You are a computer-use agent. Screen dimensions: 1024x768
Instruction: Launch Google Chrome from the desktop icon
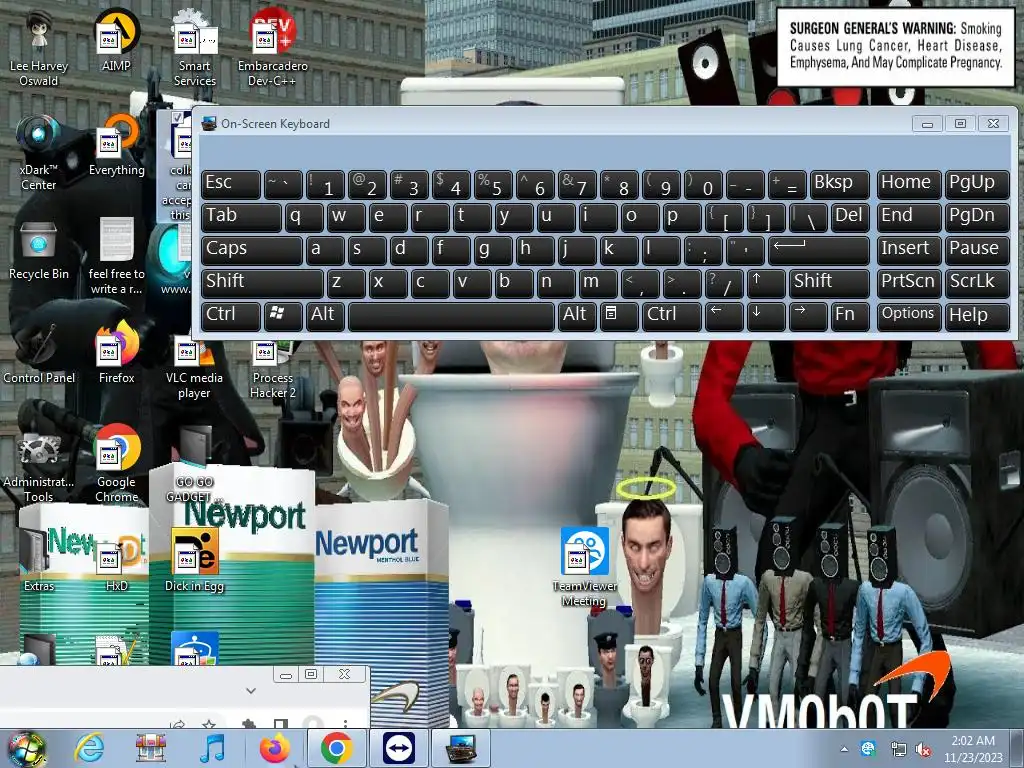tap(116, 464)
